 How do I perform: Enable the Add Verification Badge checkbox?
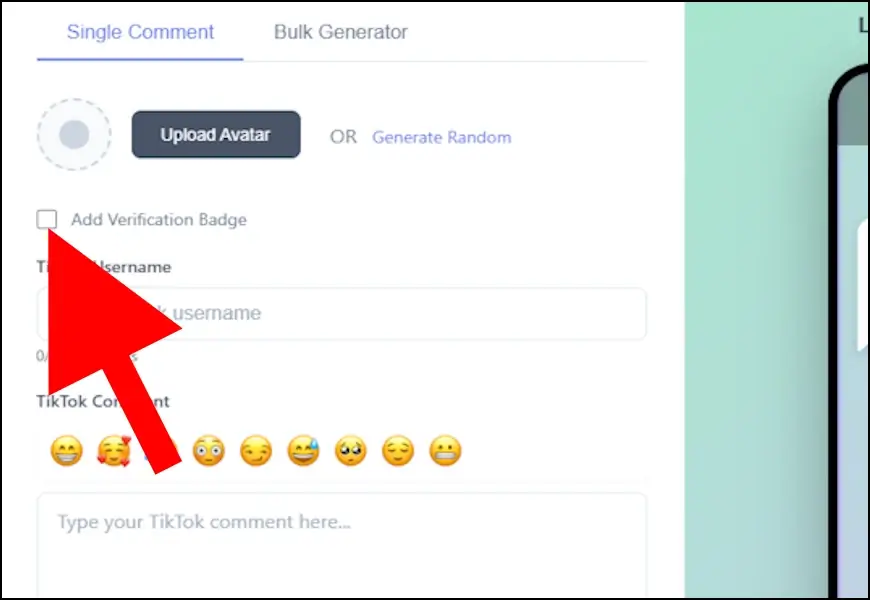click(x=47, y=219)
